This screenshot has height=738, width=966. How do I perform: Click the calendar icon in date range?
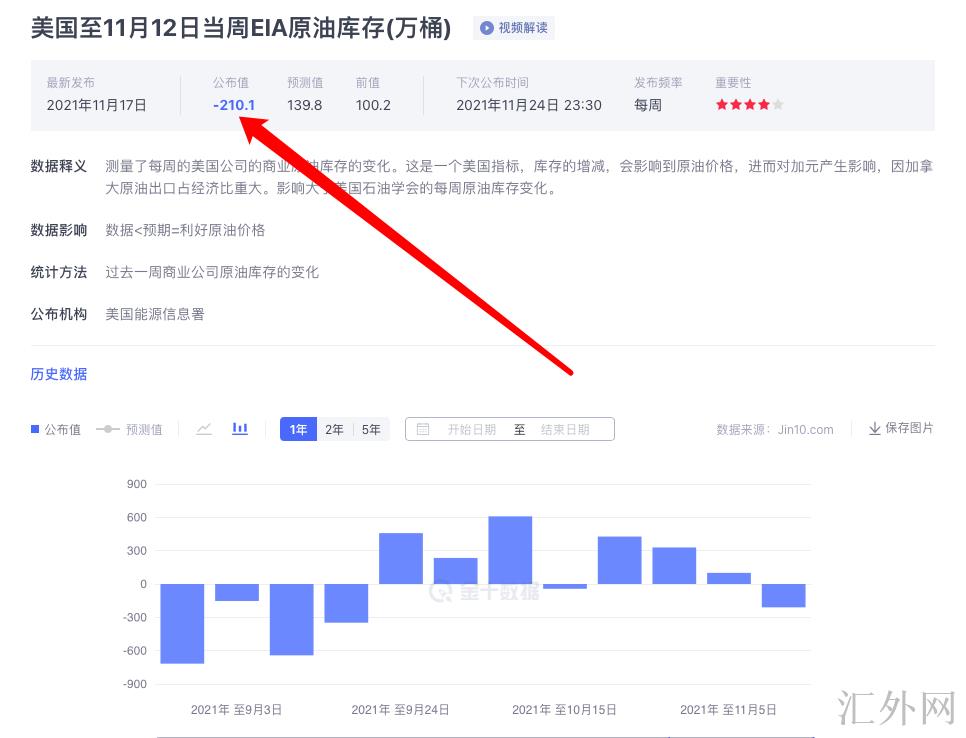pyautogui.click(x=423, y=429)
